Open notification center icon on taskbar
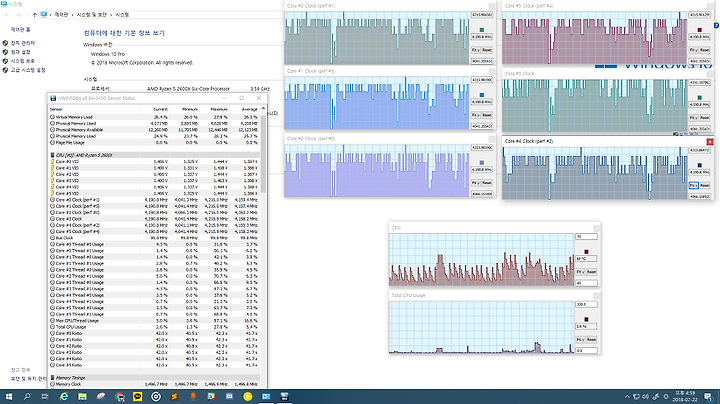 coord(709,397)
